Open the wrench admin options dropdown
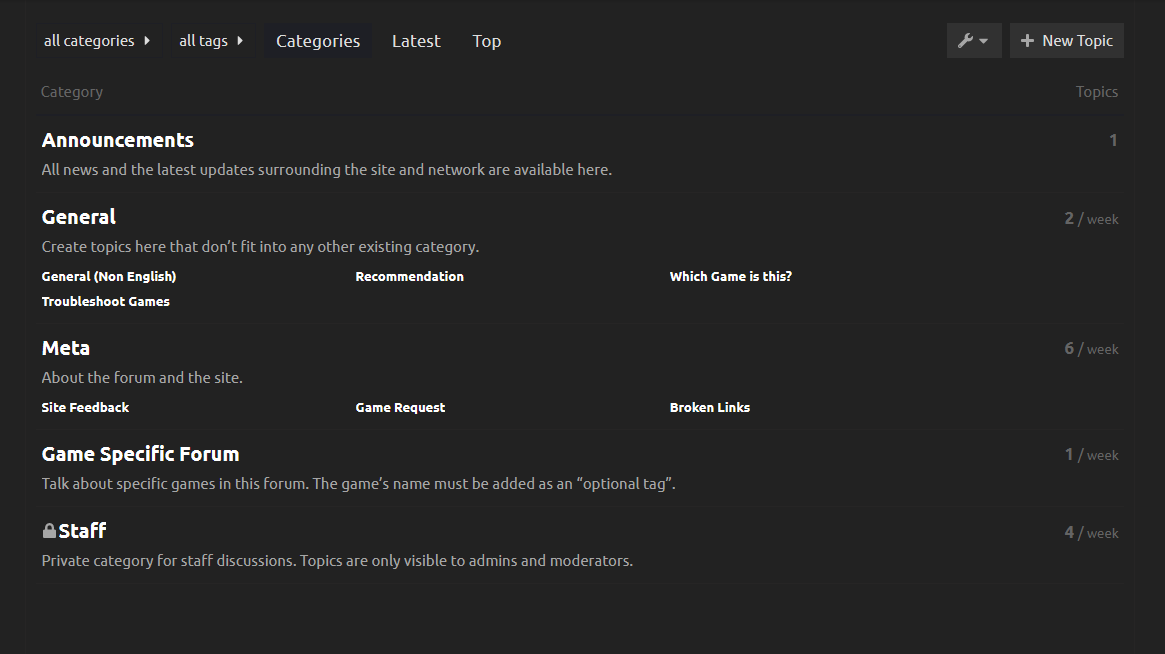Screen dimensions: 1165x654 click(x=973, y=41)
